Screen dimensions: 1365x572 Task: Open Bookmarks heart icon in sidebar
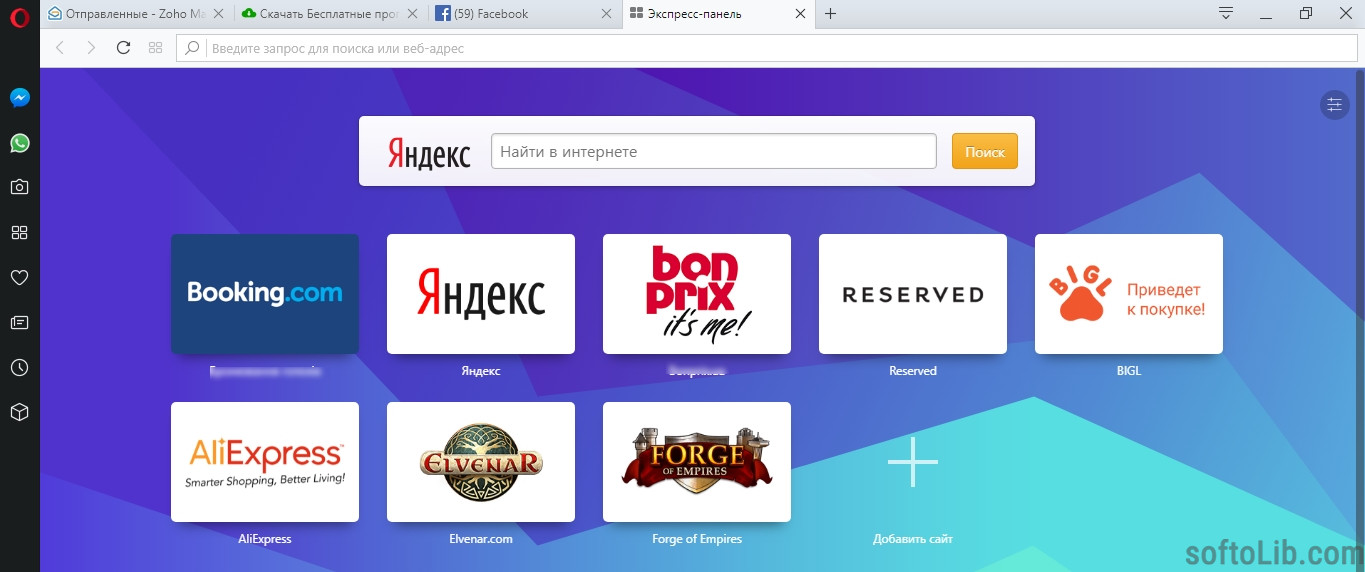pyautogui.click(x=20, y=277)
